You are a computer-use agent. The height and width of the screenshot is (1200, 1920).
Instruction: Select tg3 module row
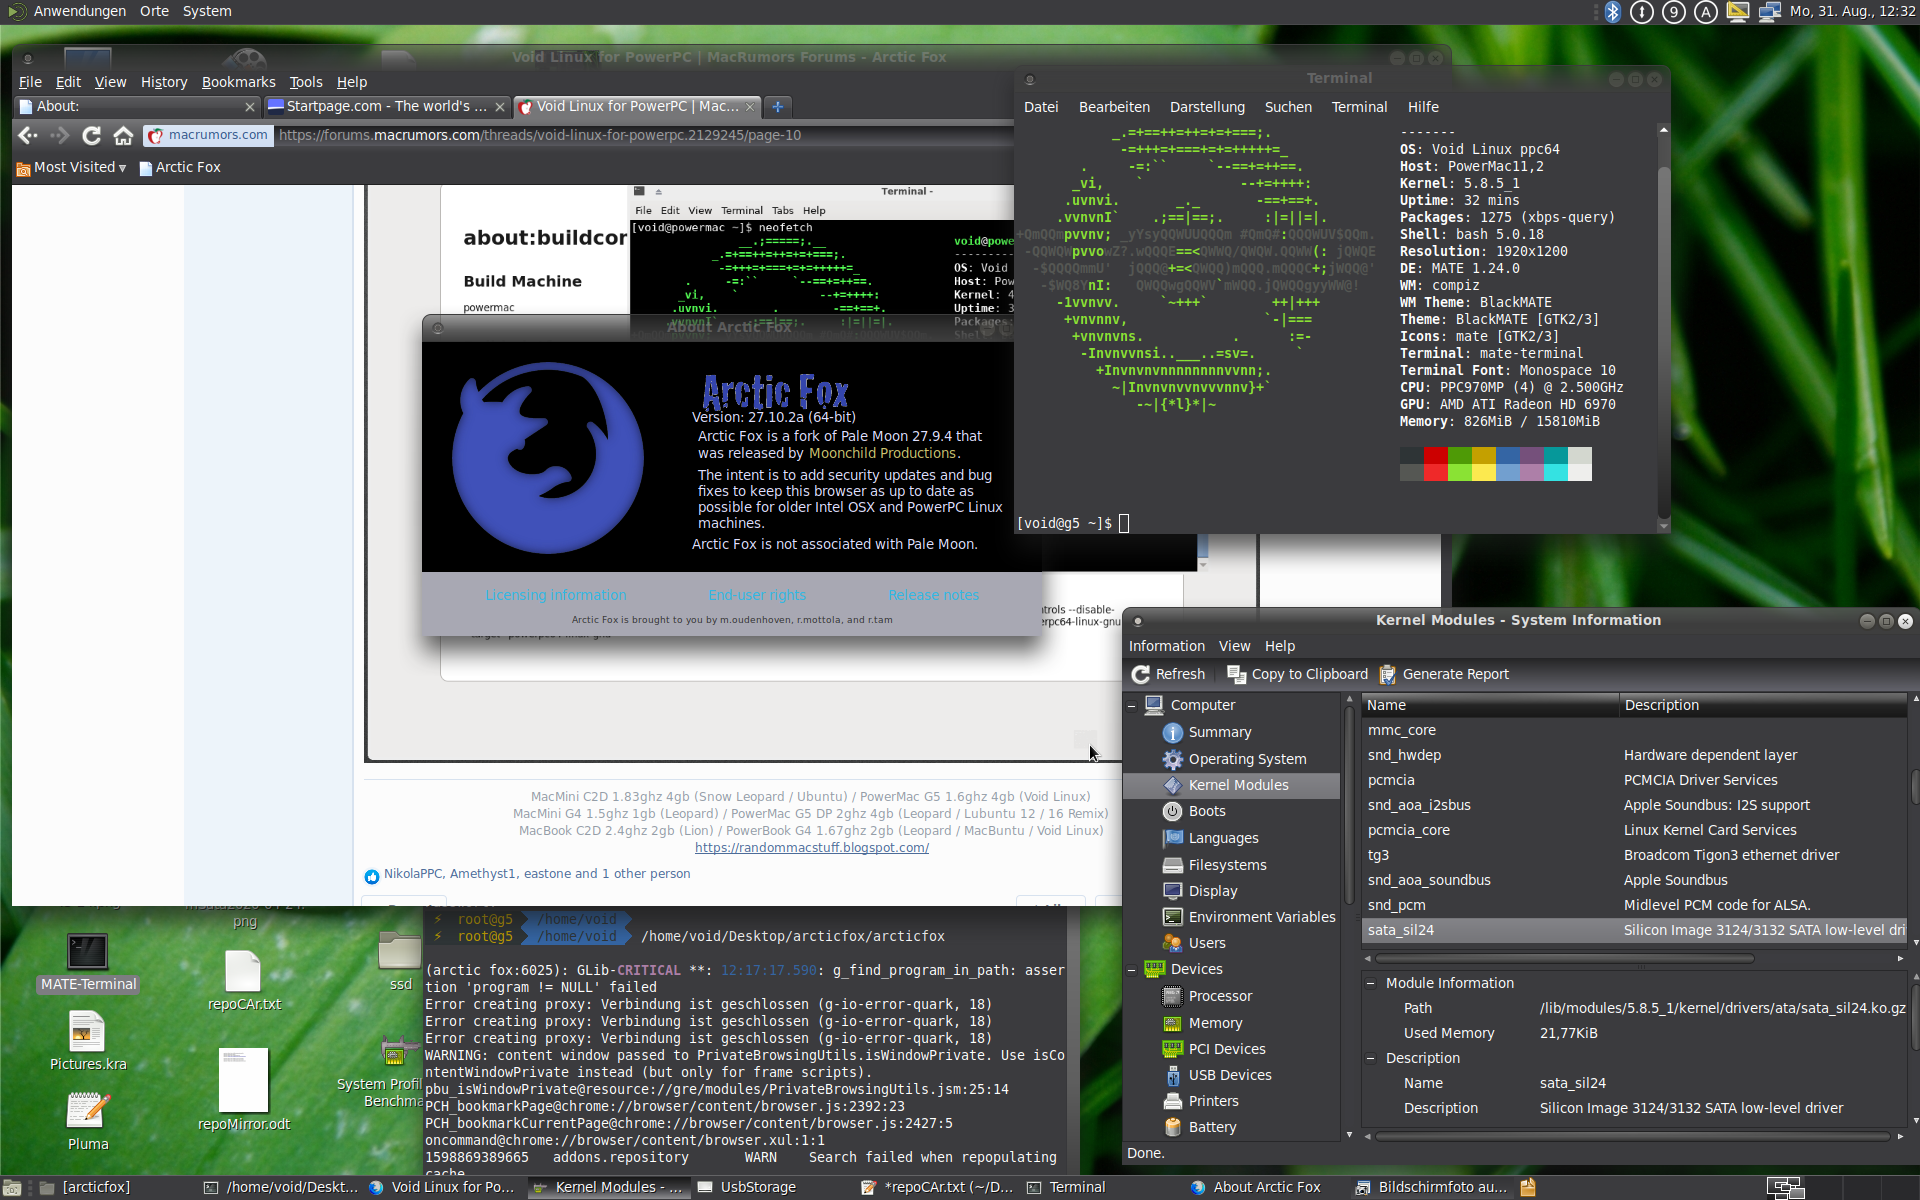tap(1634, 855)
